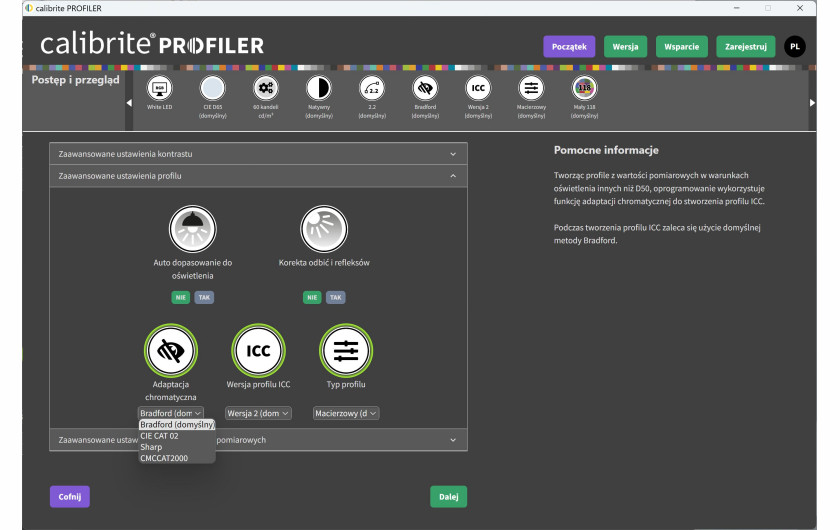840x530 pixels.
Task: Choose CIE CAT 02 from the list
Action: (x=177, y=436)
